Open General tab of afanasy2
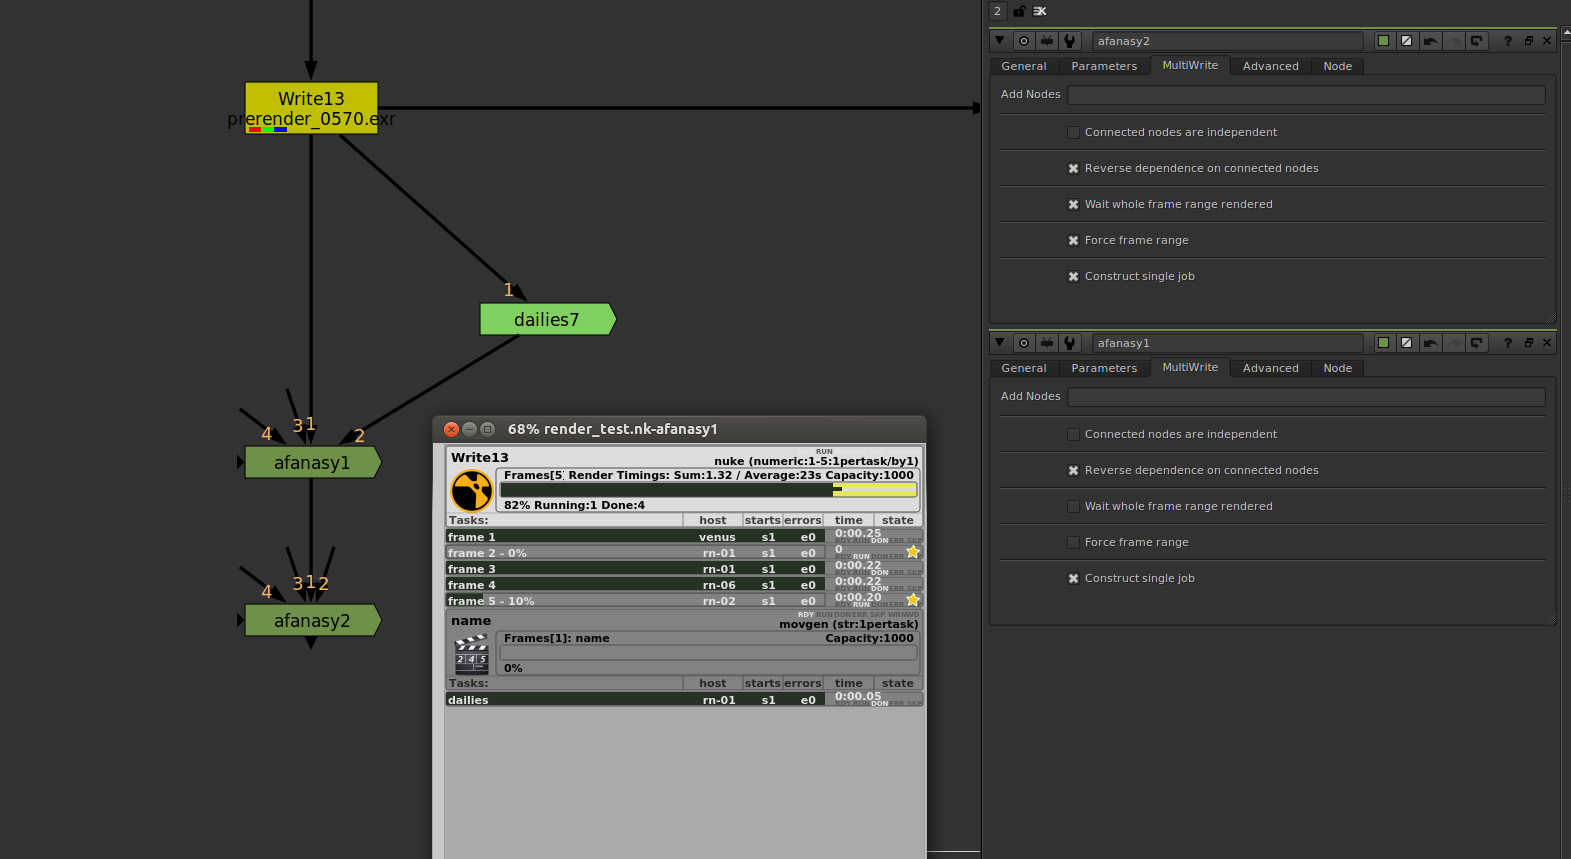 tap(1024, 66)
